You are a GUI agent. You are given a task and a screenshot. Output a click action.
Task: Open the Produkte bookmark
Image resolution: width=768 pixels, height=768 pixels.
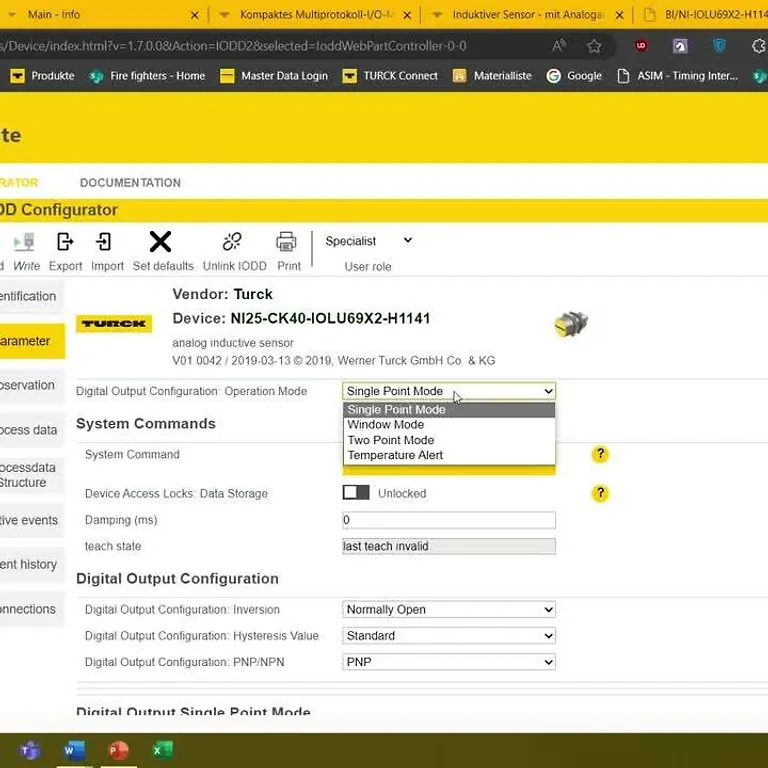coord(43,76)
